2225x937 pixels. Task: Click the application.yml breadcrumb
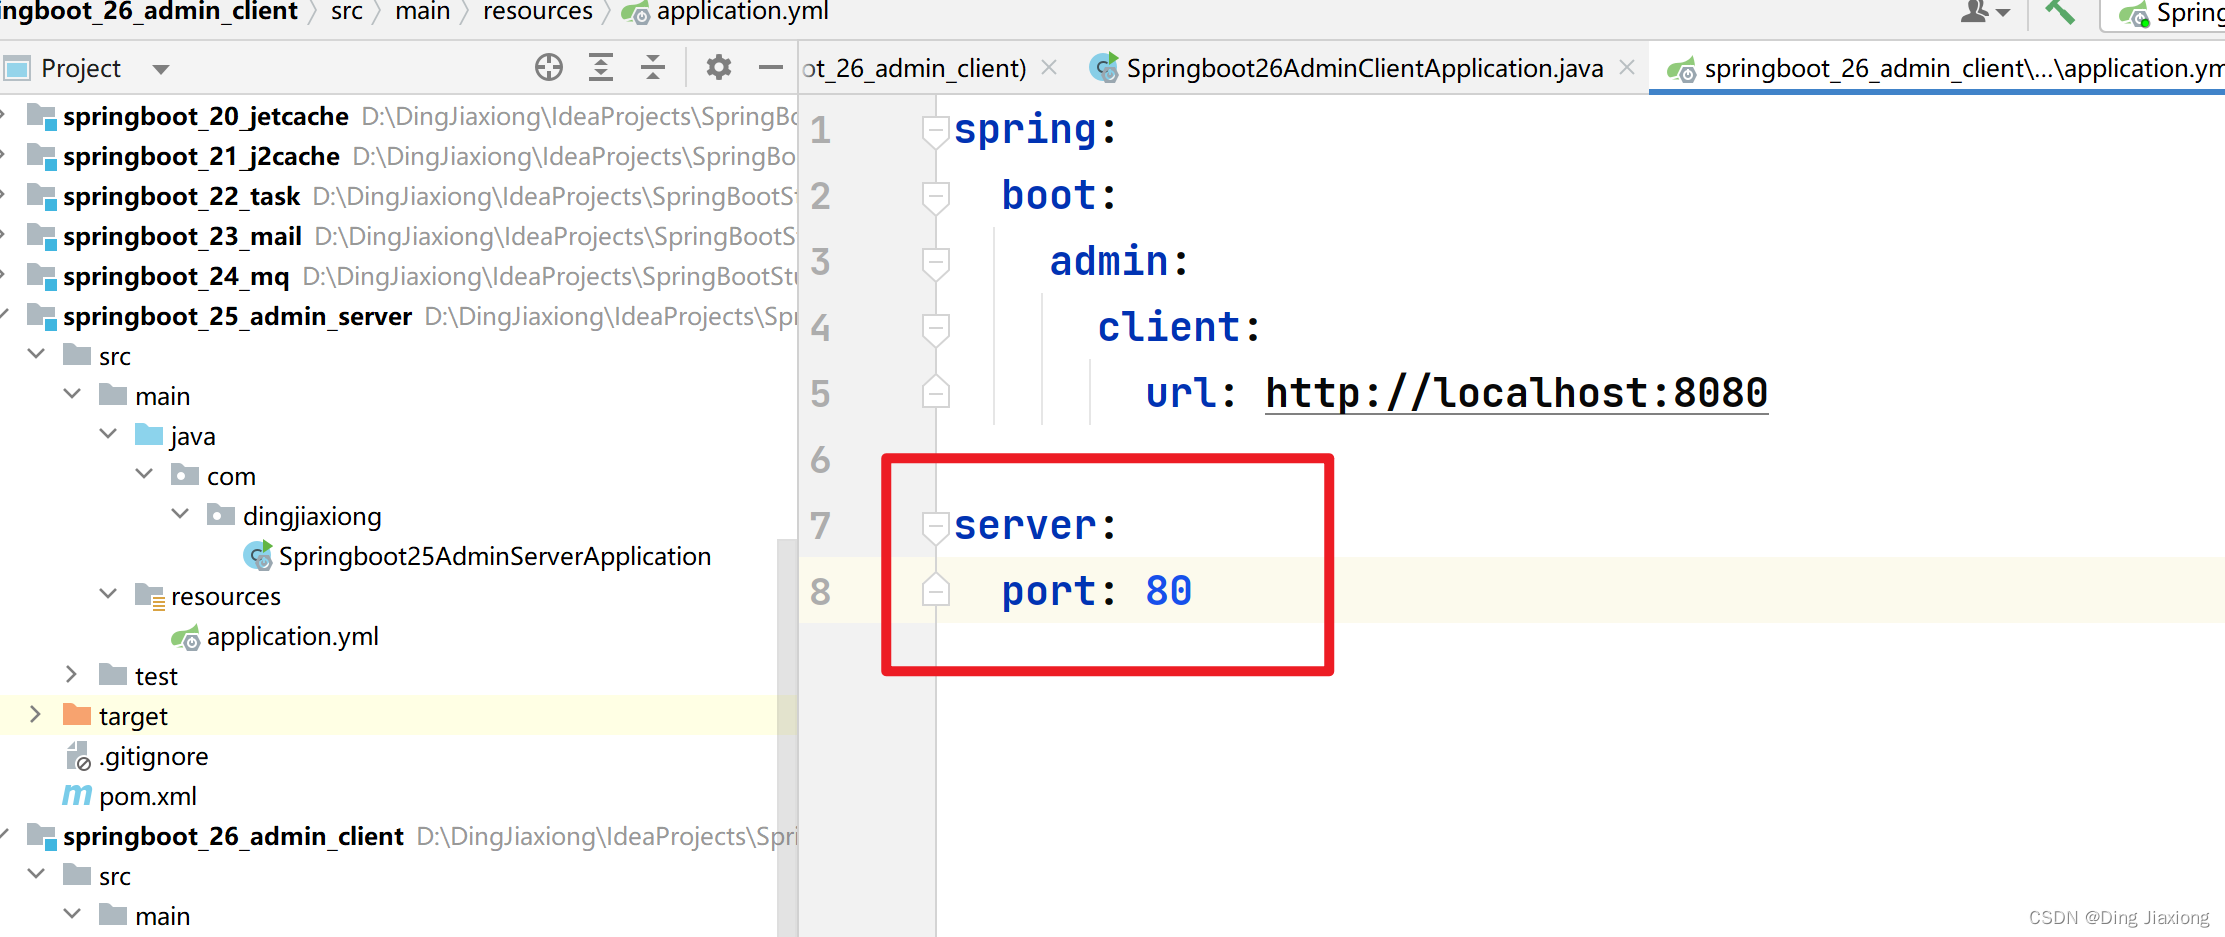click(742, 12)
